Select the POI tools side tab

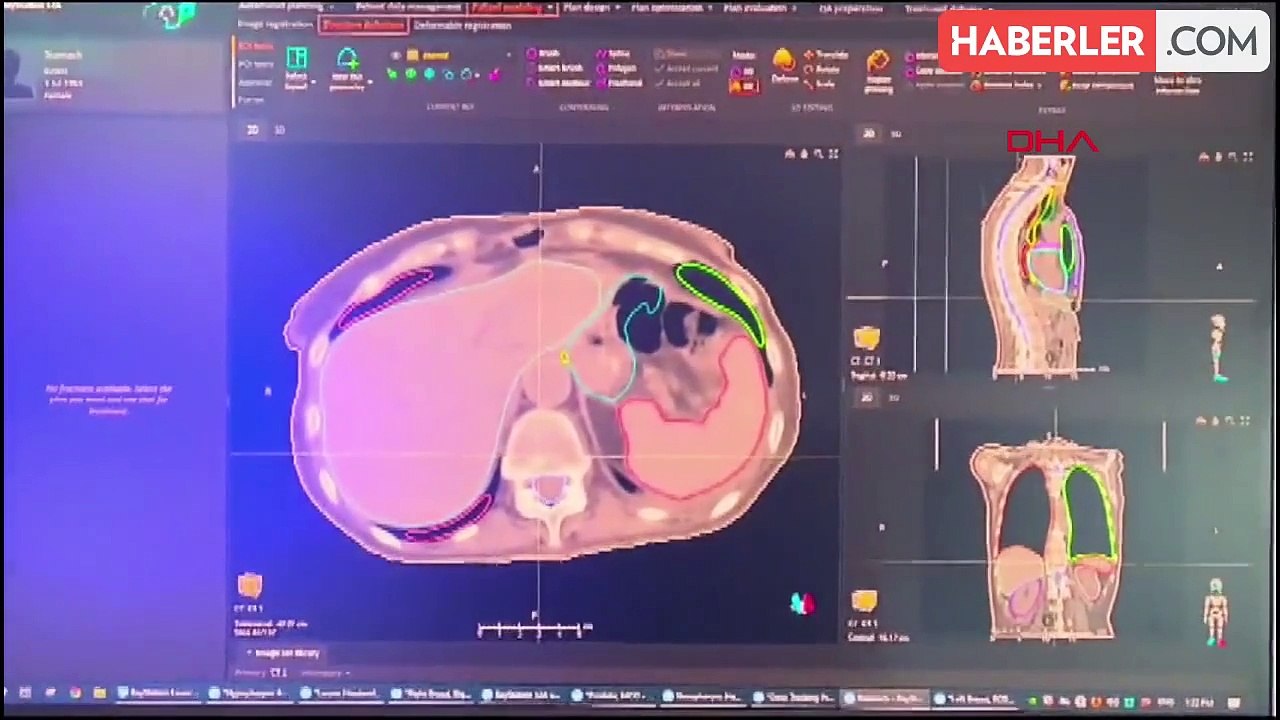pos(256,65)
